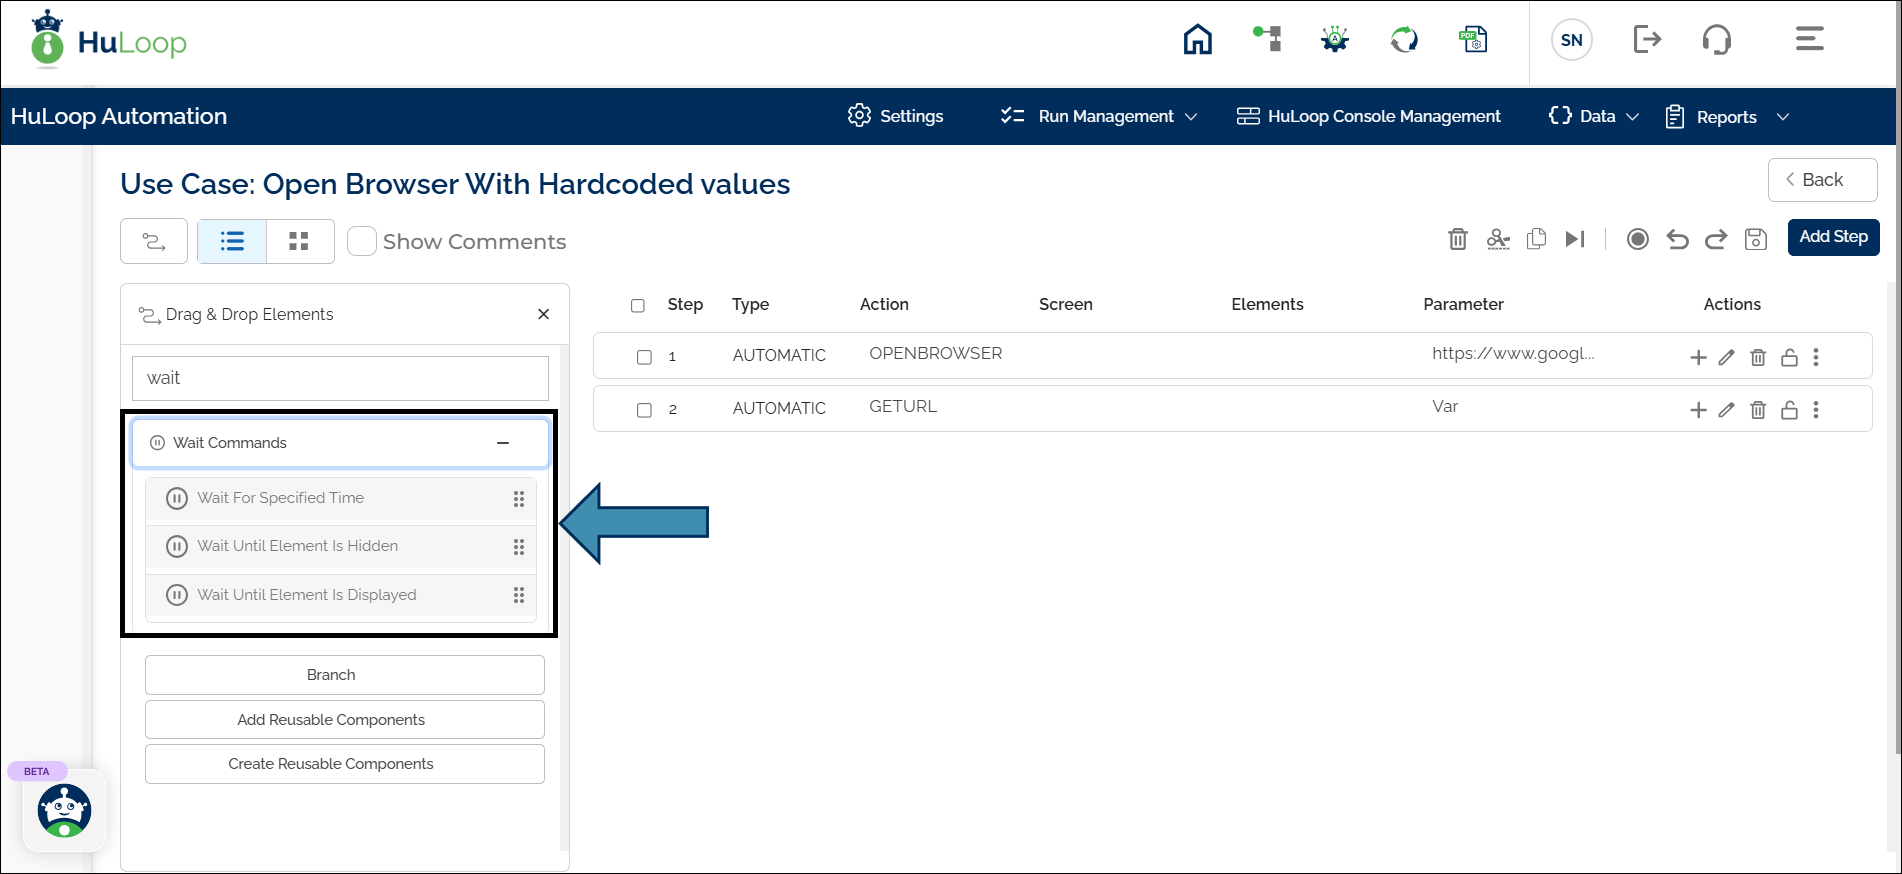The height and width of the screenshot is (874, 1902).
Task: Delete selected steps using toolbar trash icon
Action: tap(1458, 239)
